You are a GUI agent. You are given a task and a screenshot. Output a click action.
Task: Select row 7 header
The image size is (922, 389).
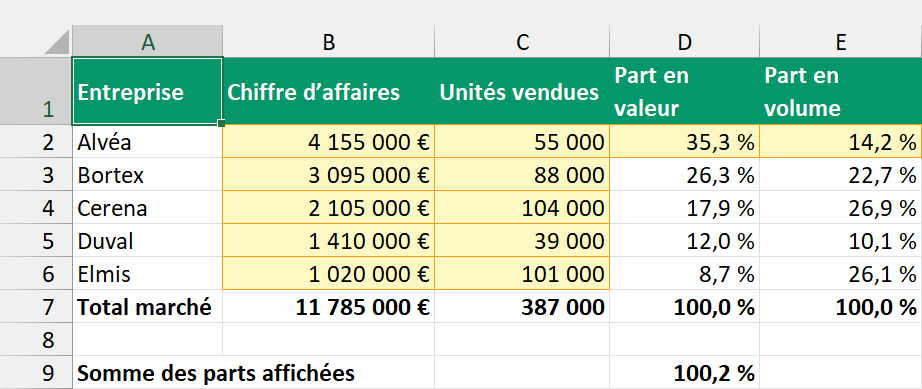36,306
